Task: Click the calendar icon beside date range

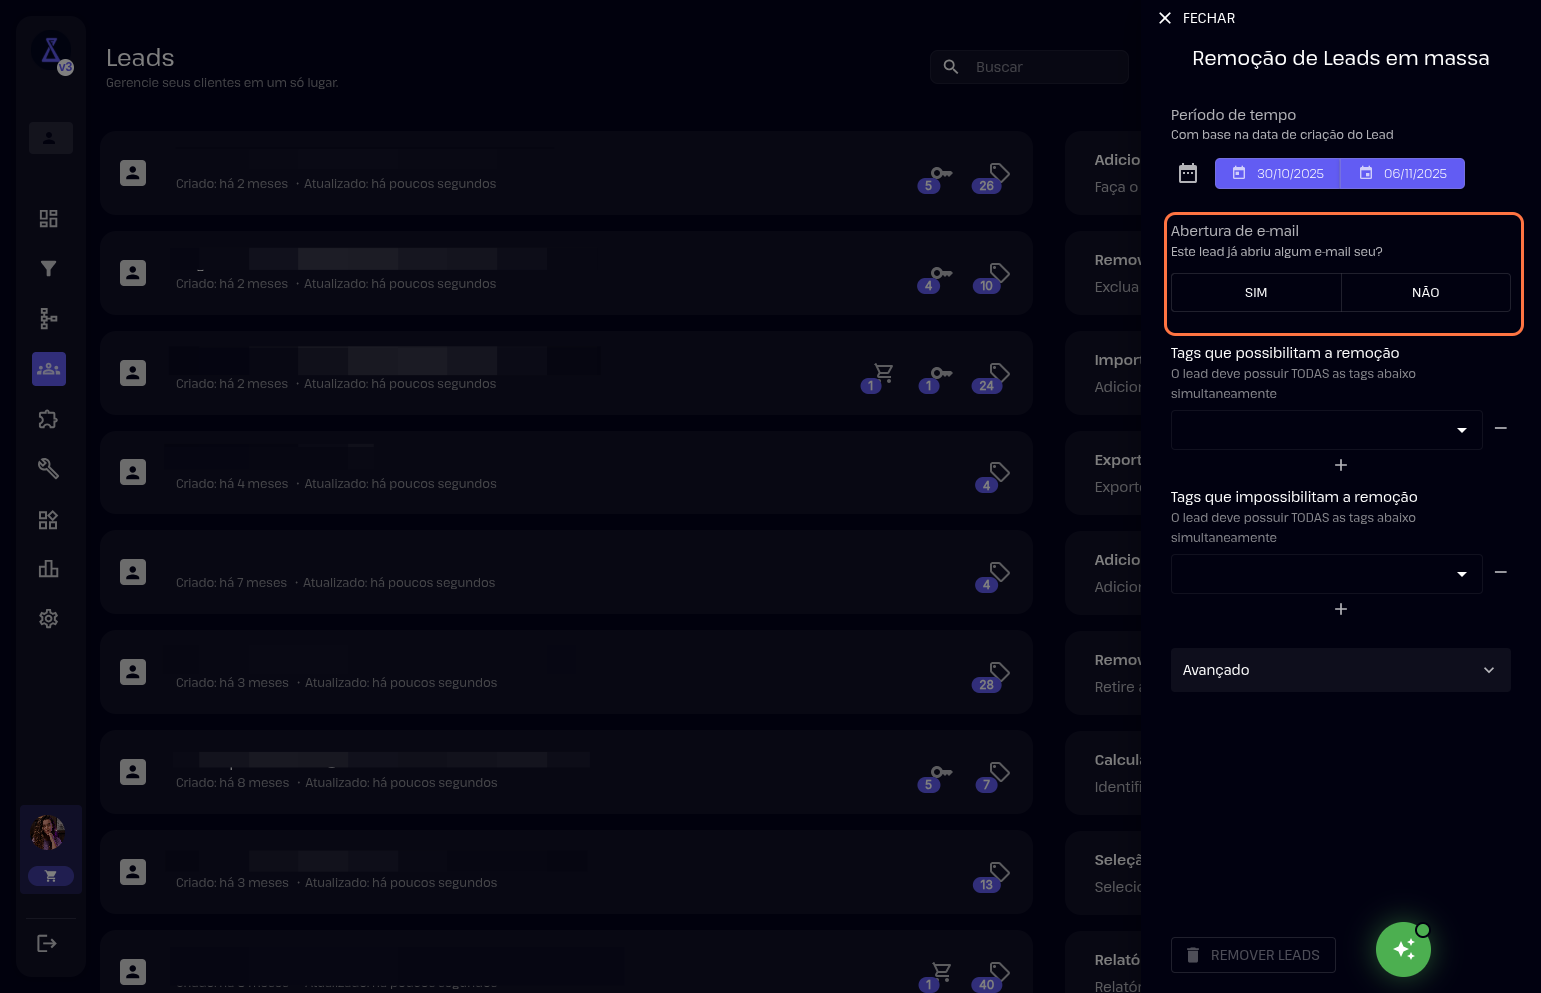Action: (x=1187, y=174)
